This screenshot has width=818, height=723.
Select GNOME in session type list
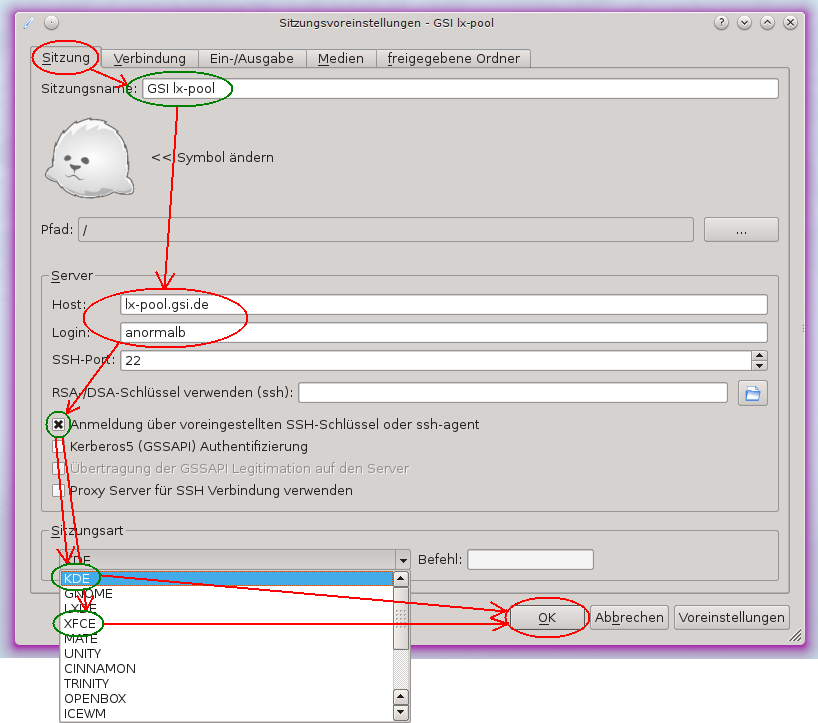point(226,594)
